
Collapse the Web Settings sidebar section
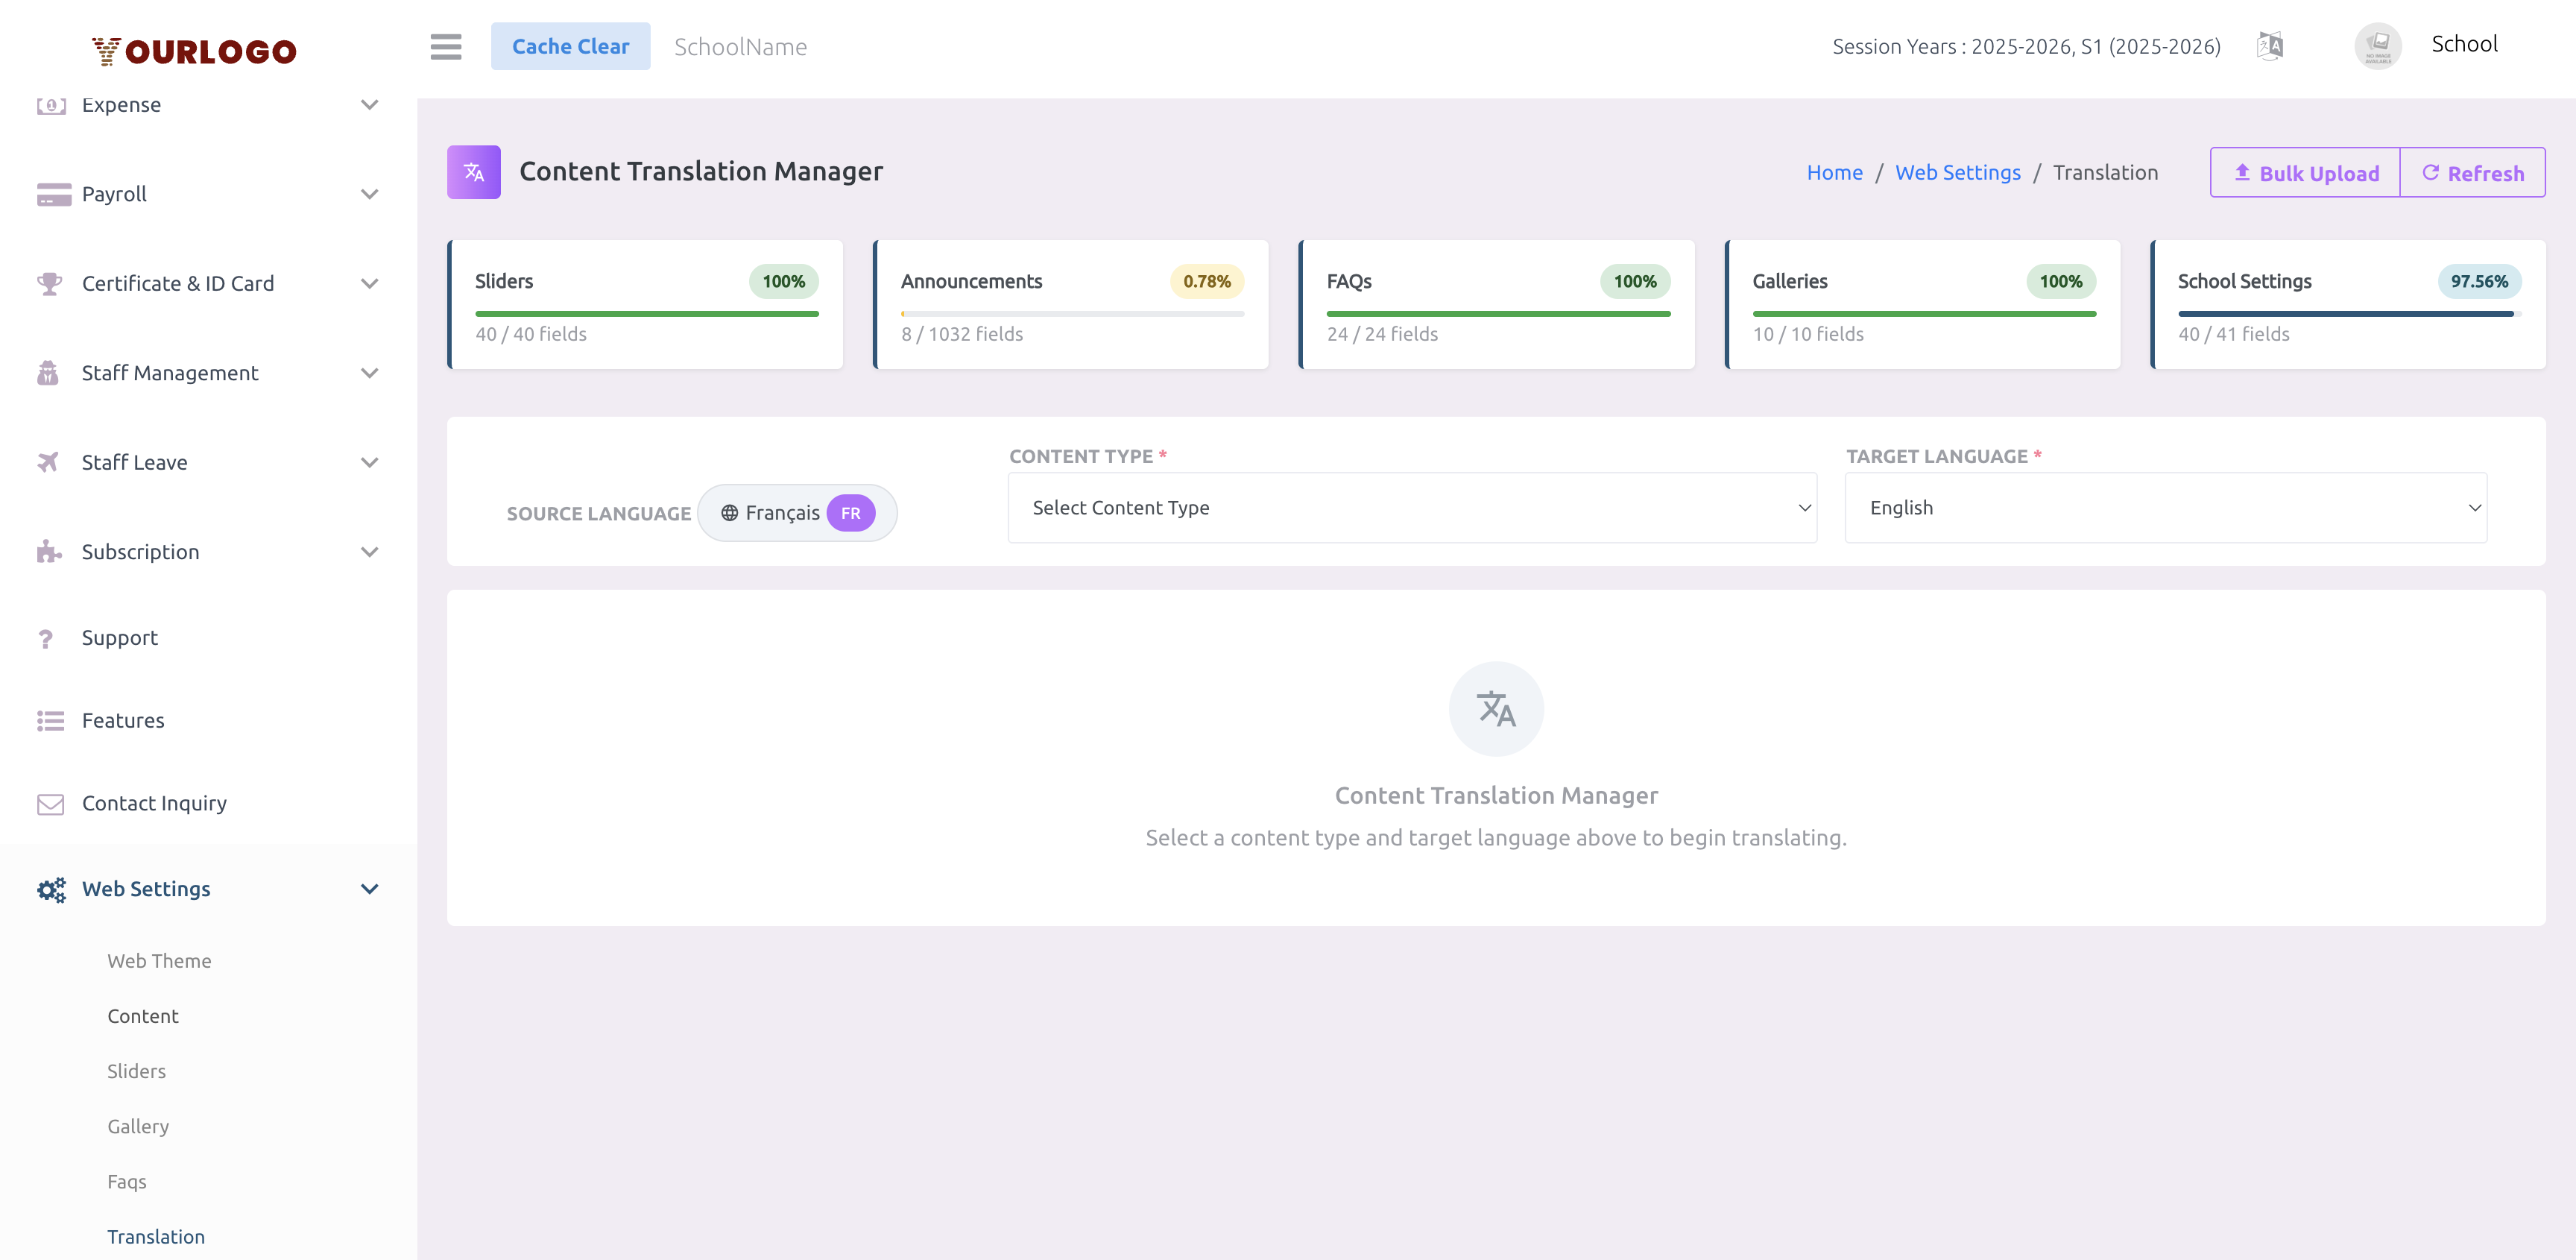point(369,888)
